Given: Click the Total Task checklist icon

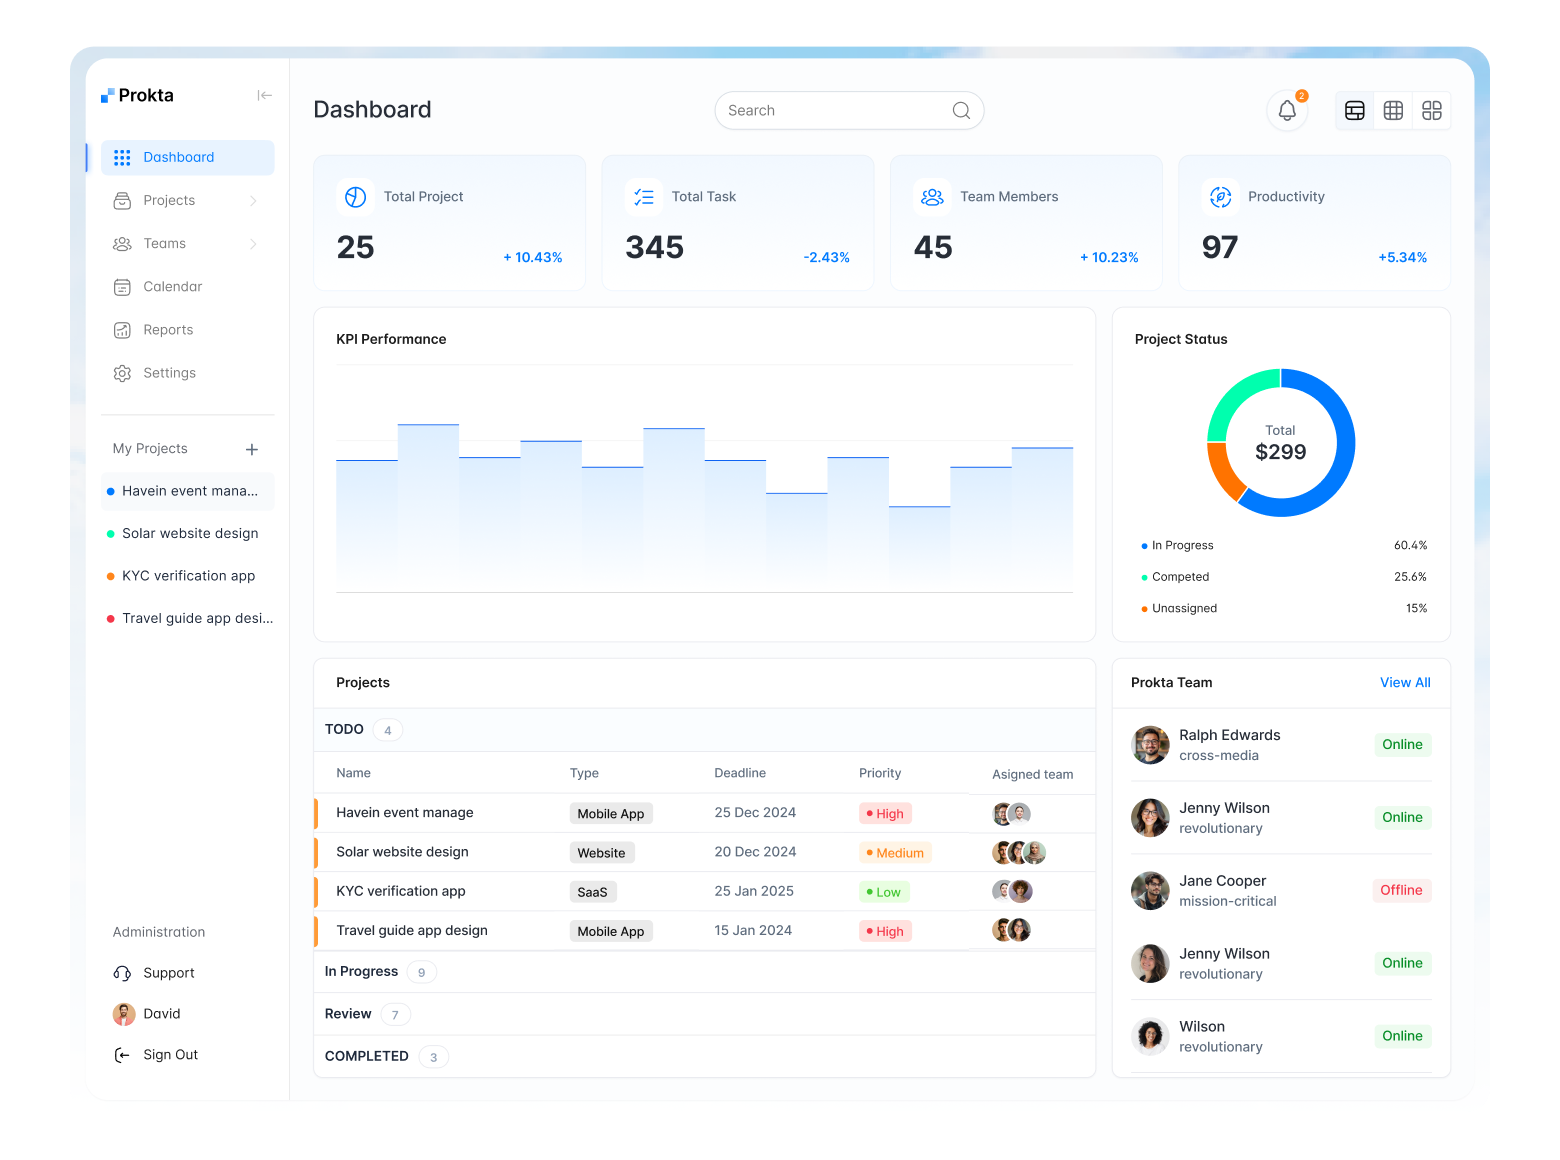Looking at the screenshot, I should (x=644, y=197).
